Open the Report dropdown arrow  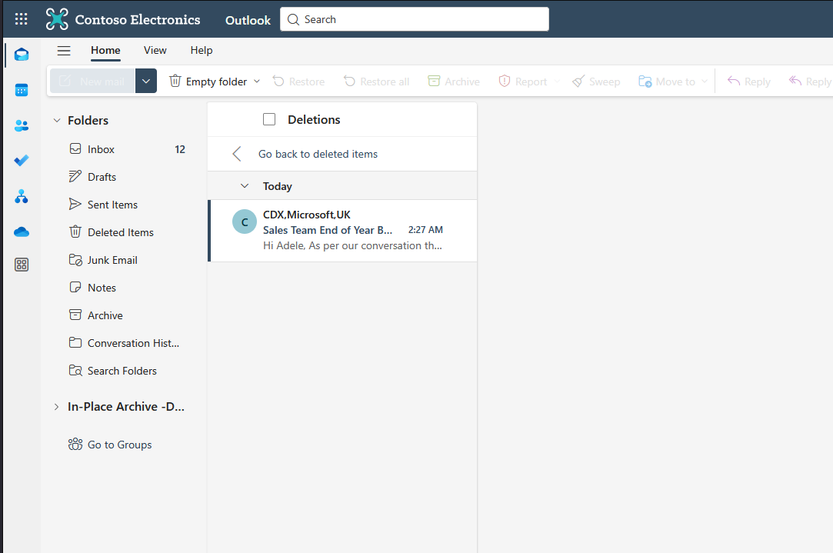pos(557,81)
